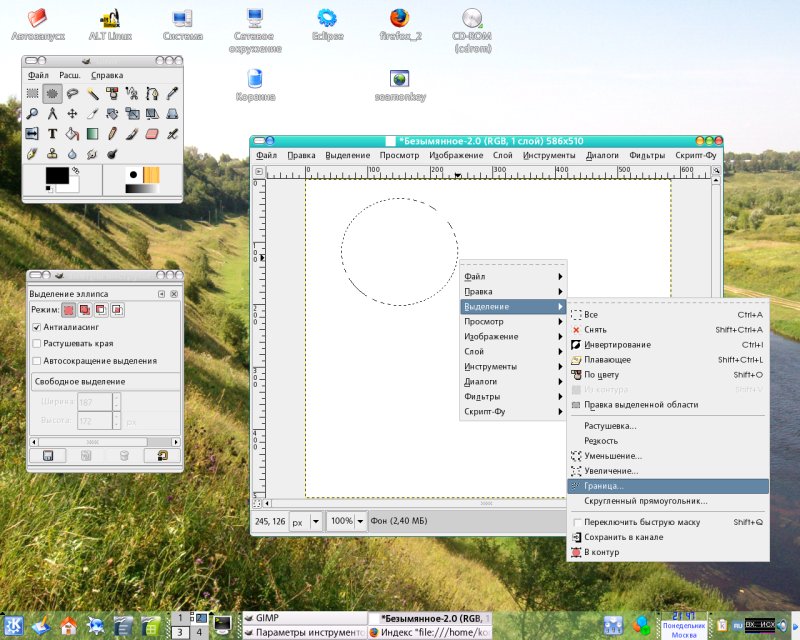Click the black foreground color swatch
This screenshot has height=640, width=800.
[x=57, y=176]
